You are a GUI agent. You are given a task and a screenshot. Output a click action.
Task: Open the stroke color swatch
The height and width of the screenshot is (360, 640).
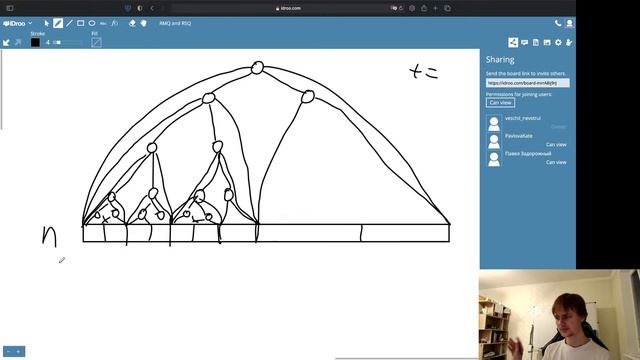(36, 42)
